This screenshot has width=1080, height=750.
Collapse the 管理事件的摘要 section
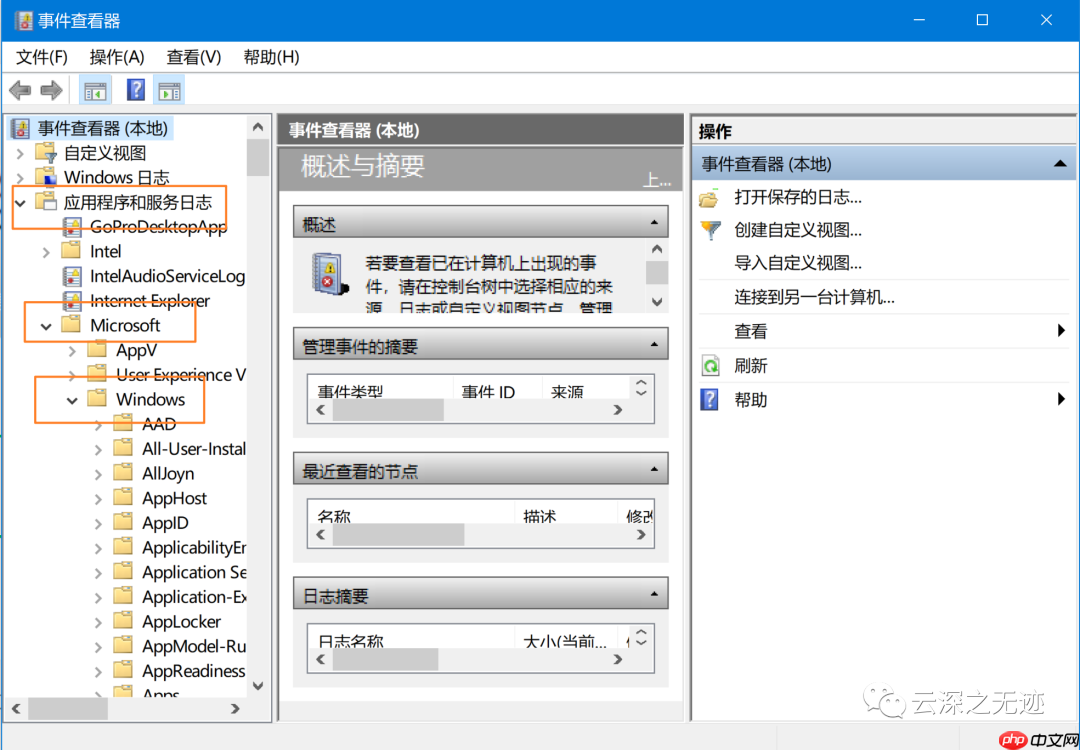coord(654,344)
